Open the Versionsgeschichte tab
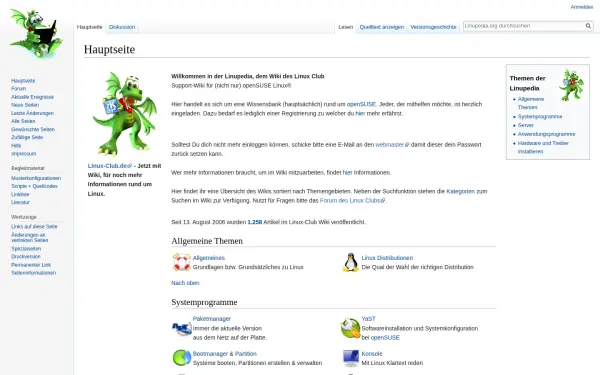 (433, 27)
